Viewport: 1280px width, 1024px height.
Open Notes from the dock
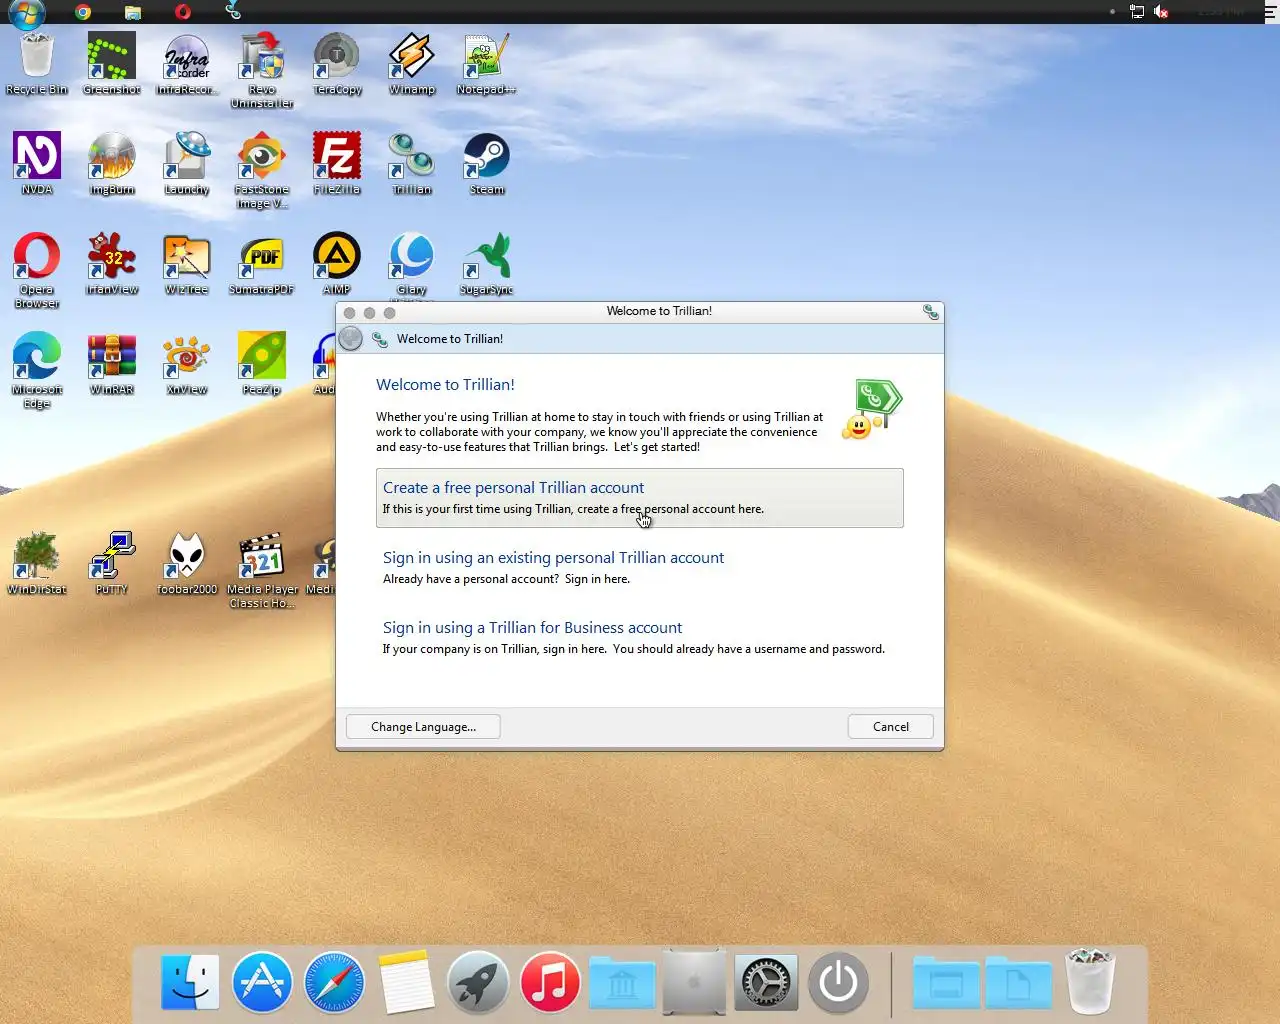coord(406,982)
